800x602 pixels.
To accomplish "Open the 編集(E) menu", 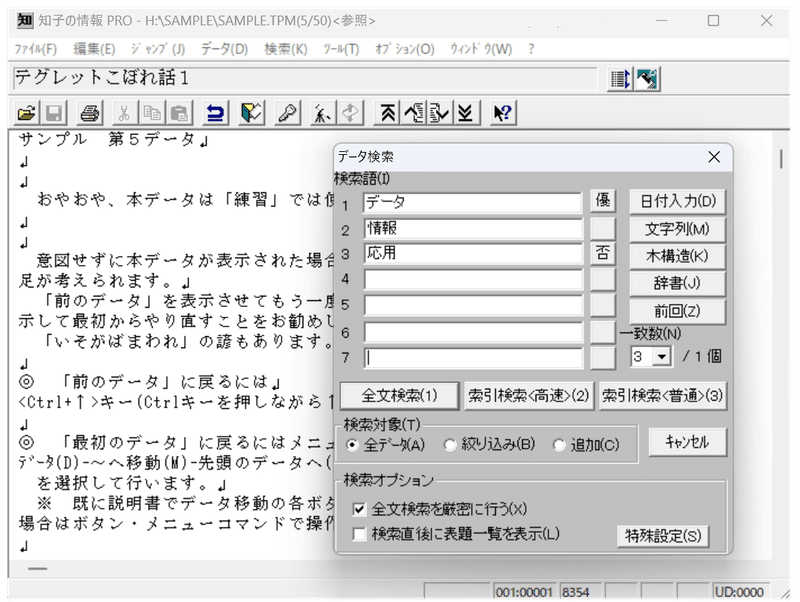I will pos(94,49).
